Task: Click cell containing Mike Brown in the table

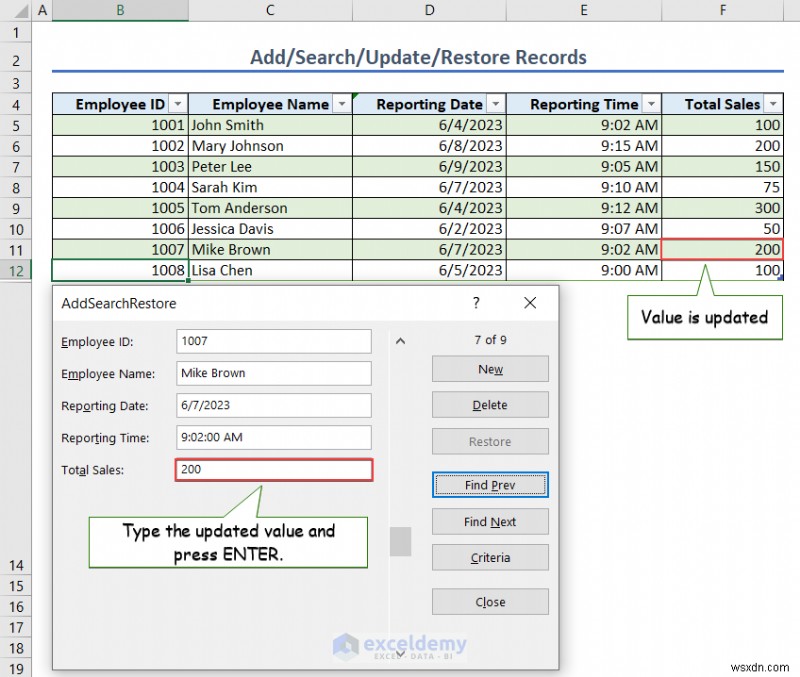Action: coord(270,249)
